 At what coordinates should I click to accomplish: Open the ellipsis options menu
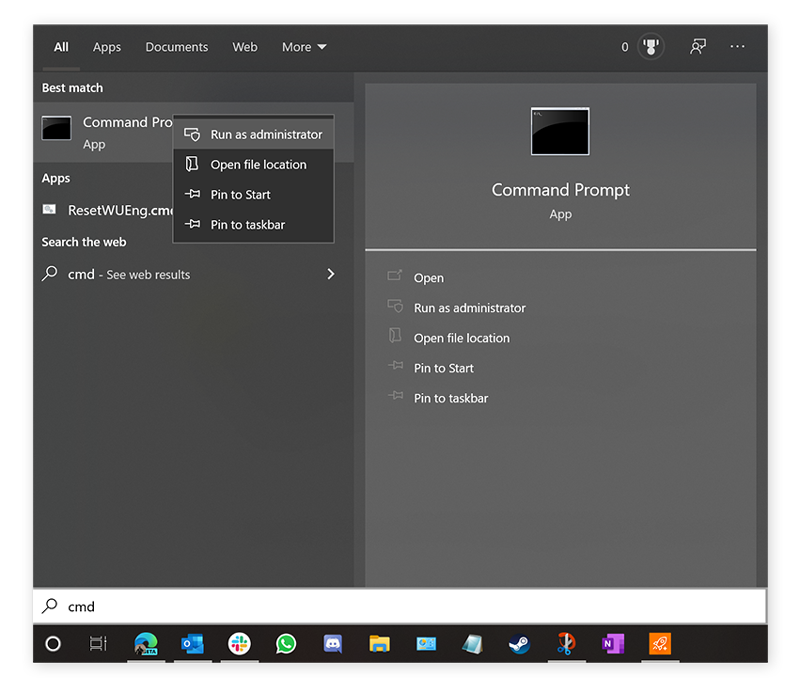(737, 46)
